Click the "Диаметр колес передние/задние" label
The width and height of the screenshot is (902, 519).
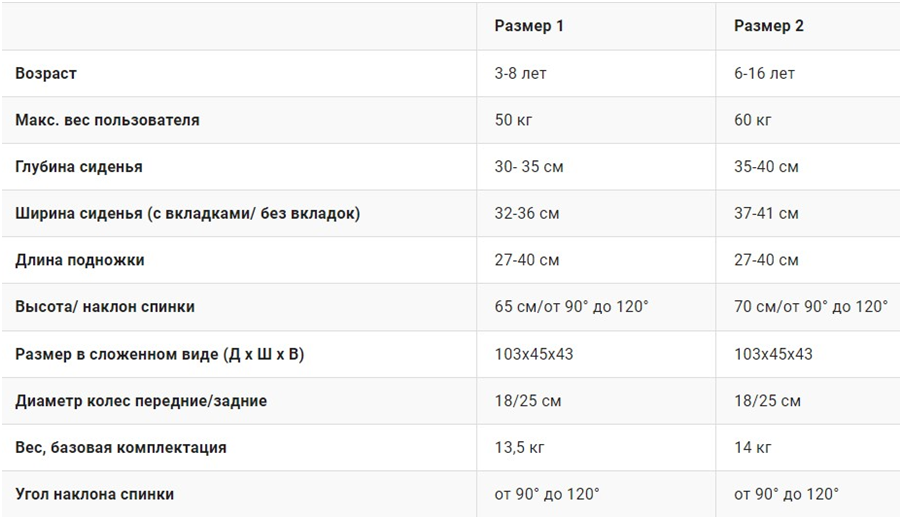(141, 401)
